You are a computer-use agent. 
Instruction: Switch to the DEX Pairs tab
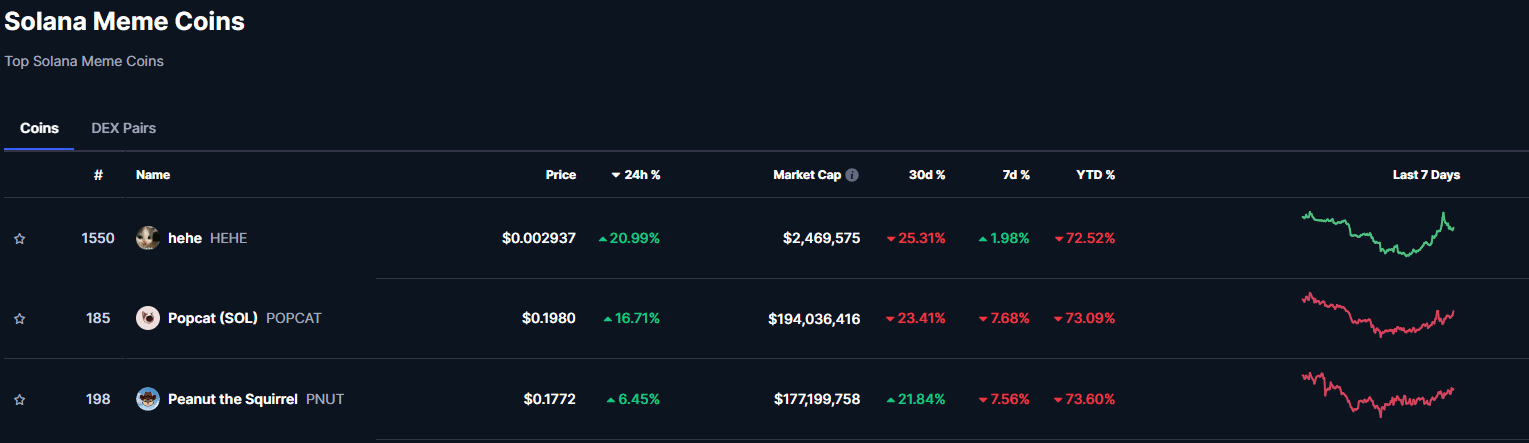[123, 128]
